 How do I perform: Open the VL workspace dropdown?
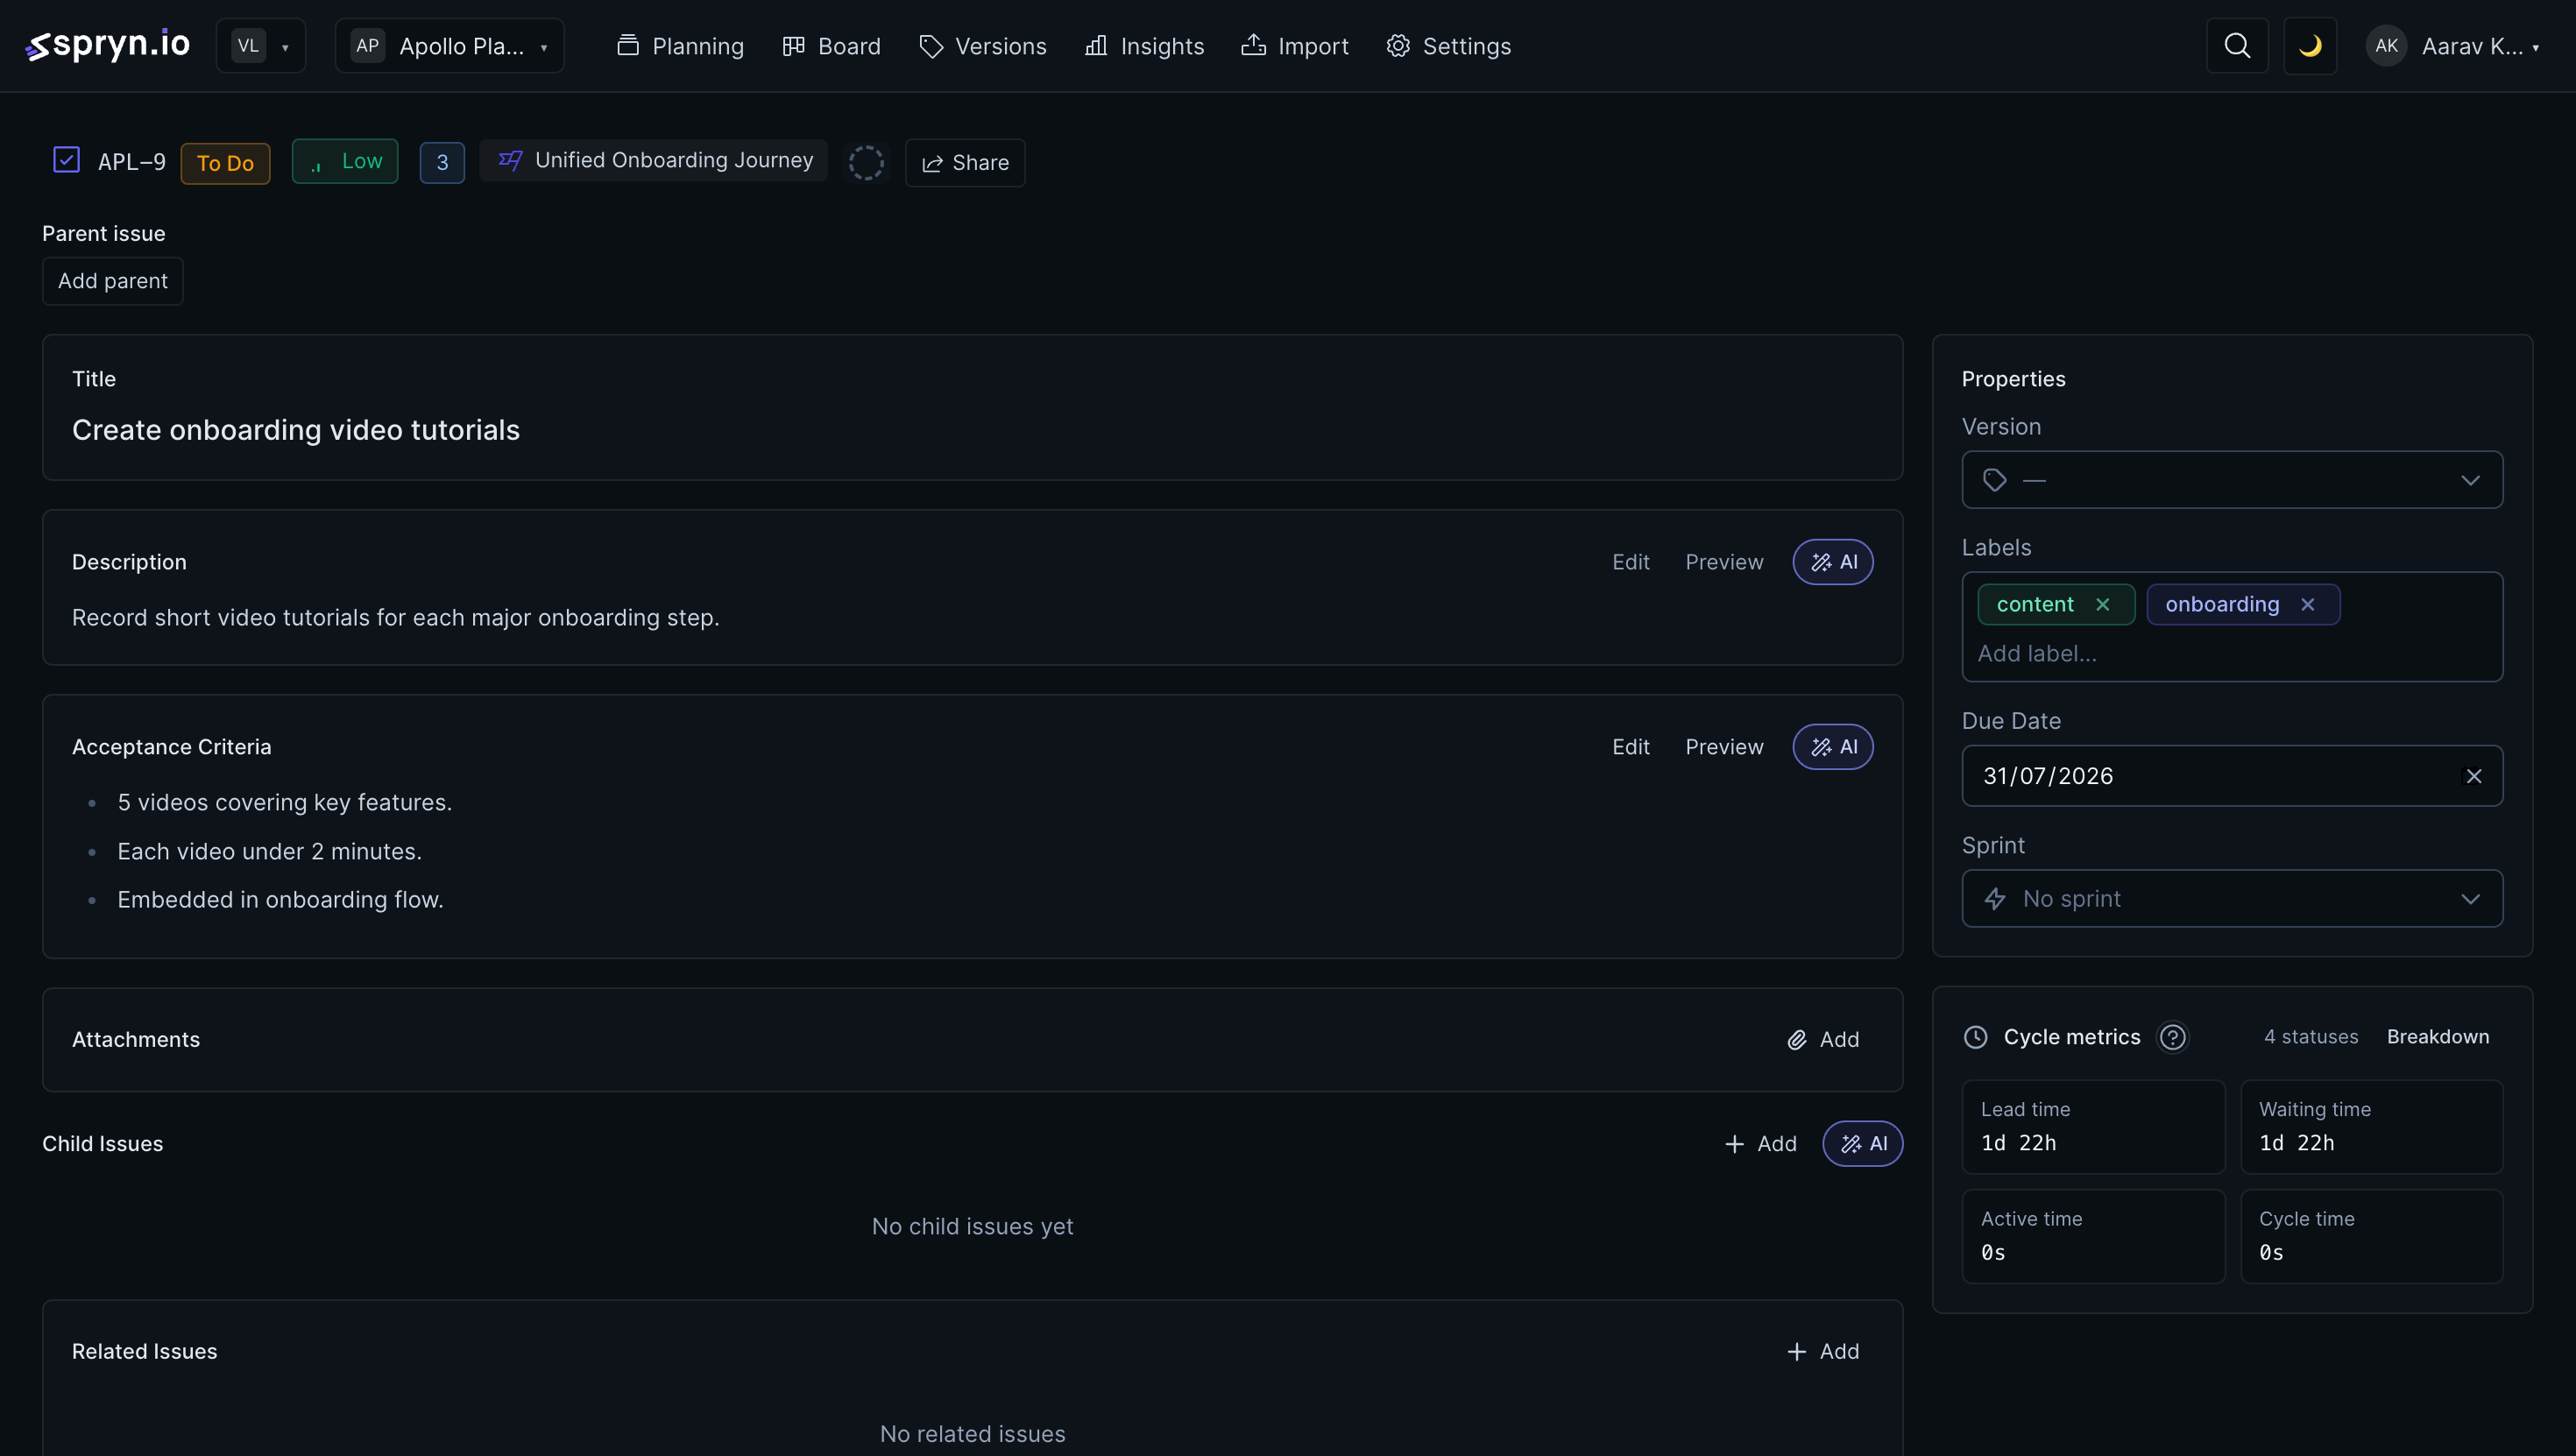pyautogui.click(x=261, y=46)
